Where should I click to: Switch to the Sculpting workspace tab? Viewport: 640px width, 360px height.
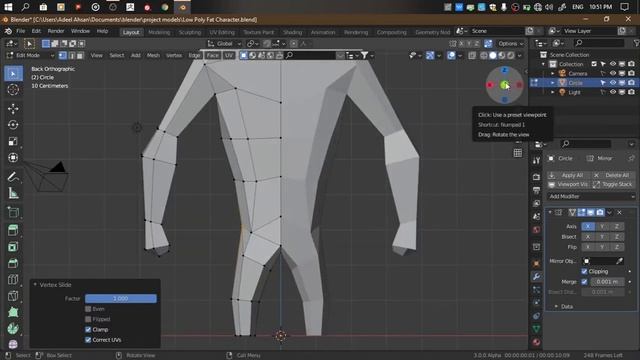(x=190, y=32)
